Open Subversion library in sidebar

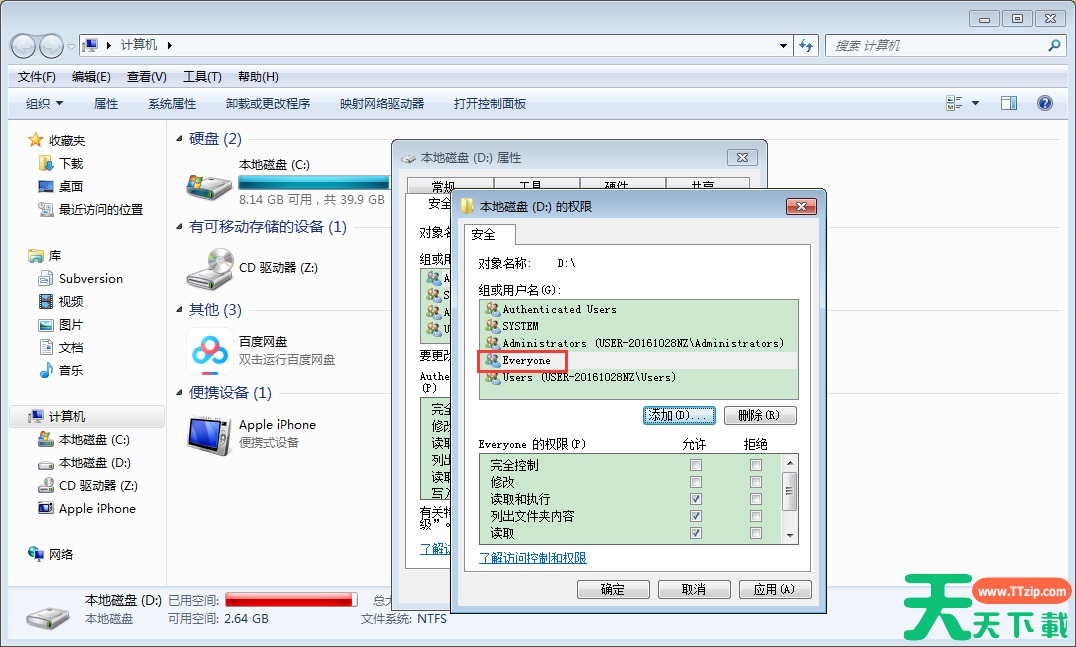[x=90, y=279]
